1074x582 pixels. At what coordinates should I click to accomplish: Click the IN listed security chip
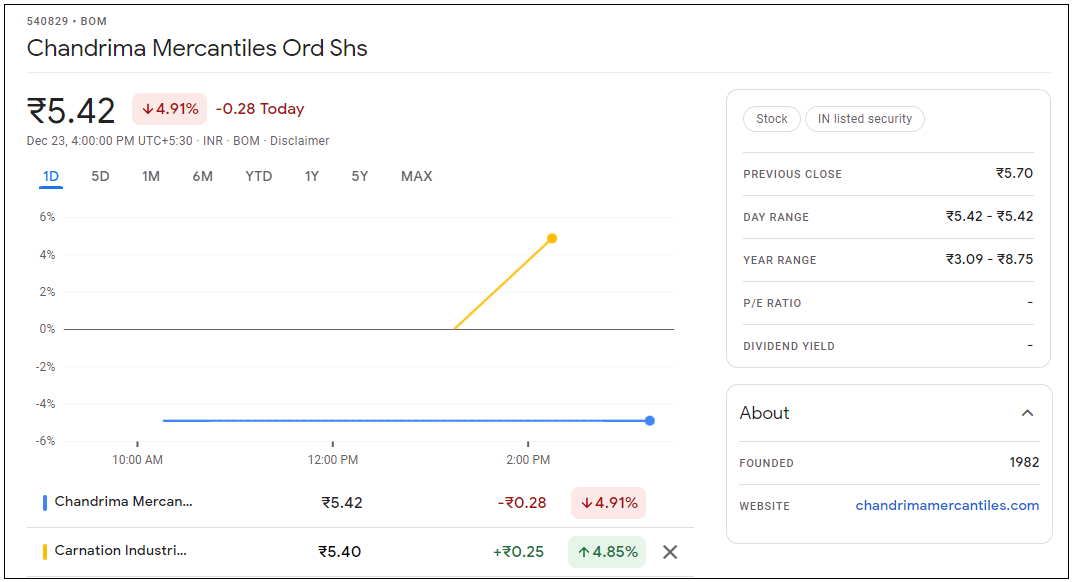[865, 119]
